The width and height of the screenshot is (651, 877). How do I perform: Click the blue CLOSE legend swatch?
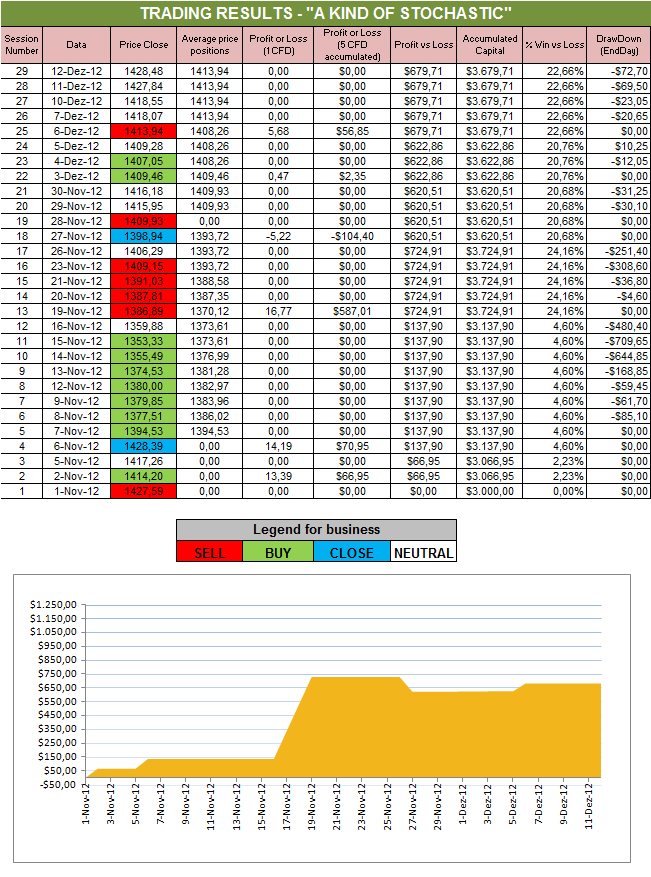tap(352, 552)
